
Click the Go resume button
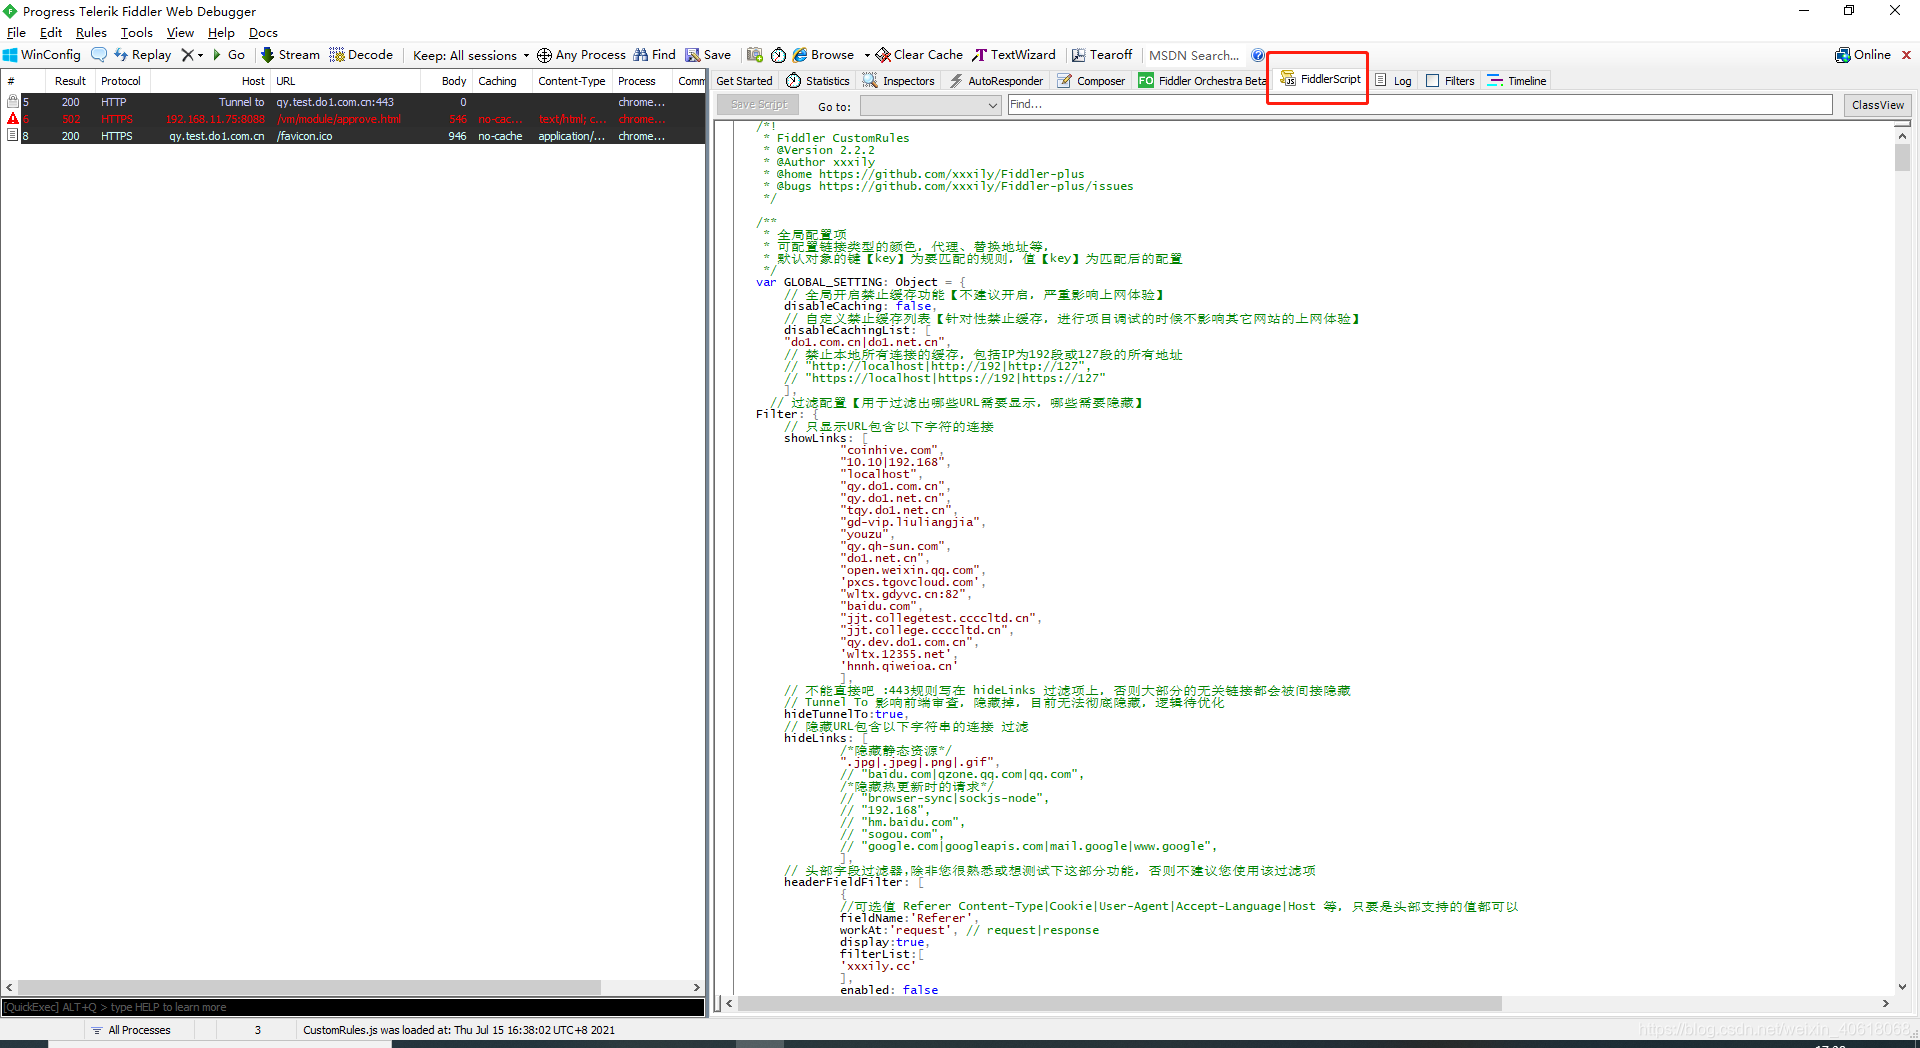pyautogui.click(x=229, y=55)
